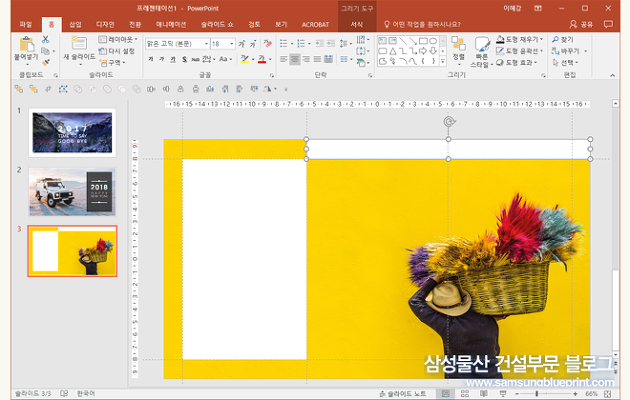Open ribbon display options icon in title bar
The image size is (630, 400).
[538, 8]
